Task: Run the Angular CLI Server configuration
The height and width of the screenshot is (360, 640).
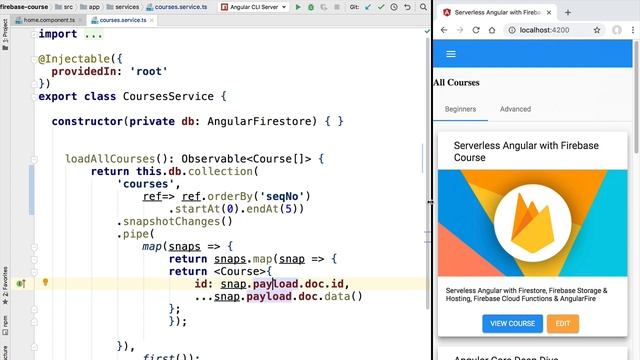Action: [x=298, y=7]
